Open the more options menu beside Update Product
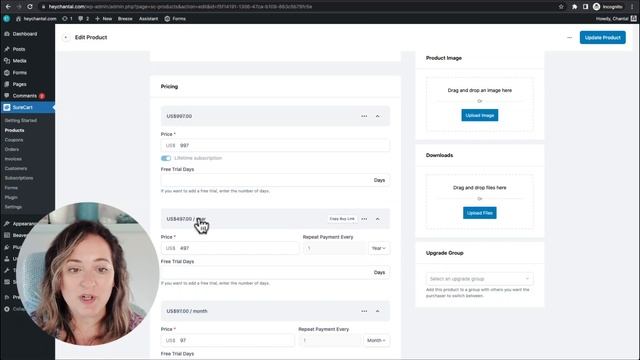The image size is (640, 360). click(x=569, y=38)
